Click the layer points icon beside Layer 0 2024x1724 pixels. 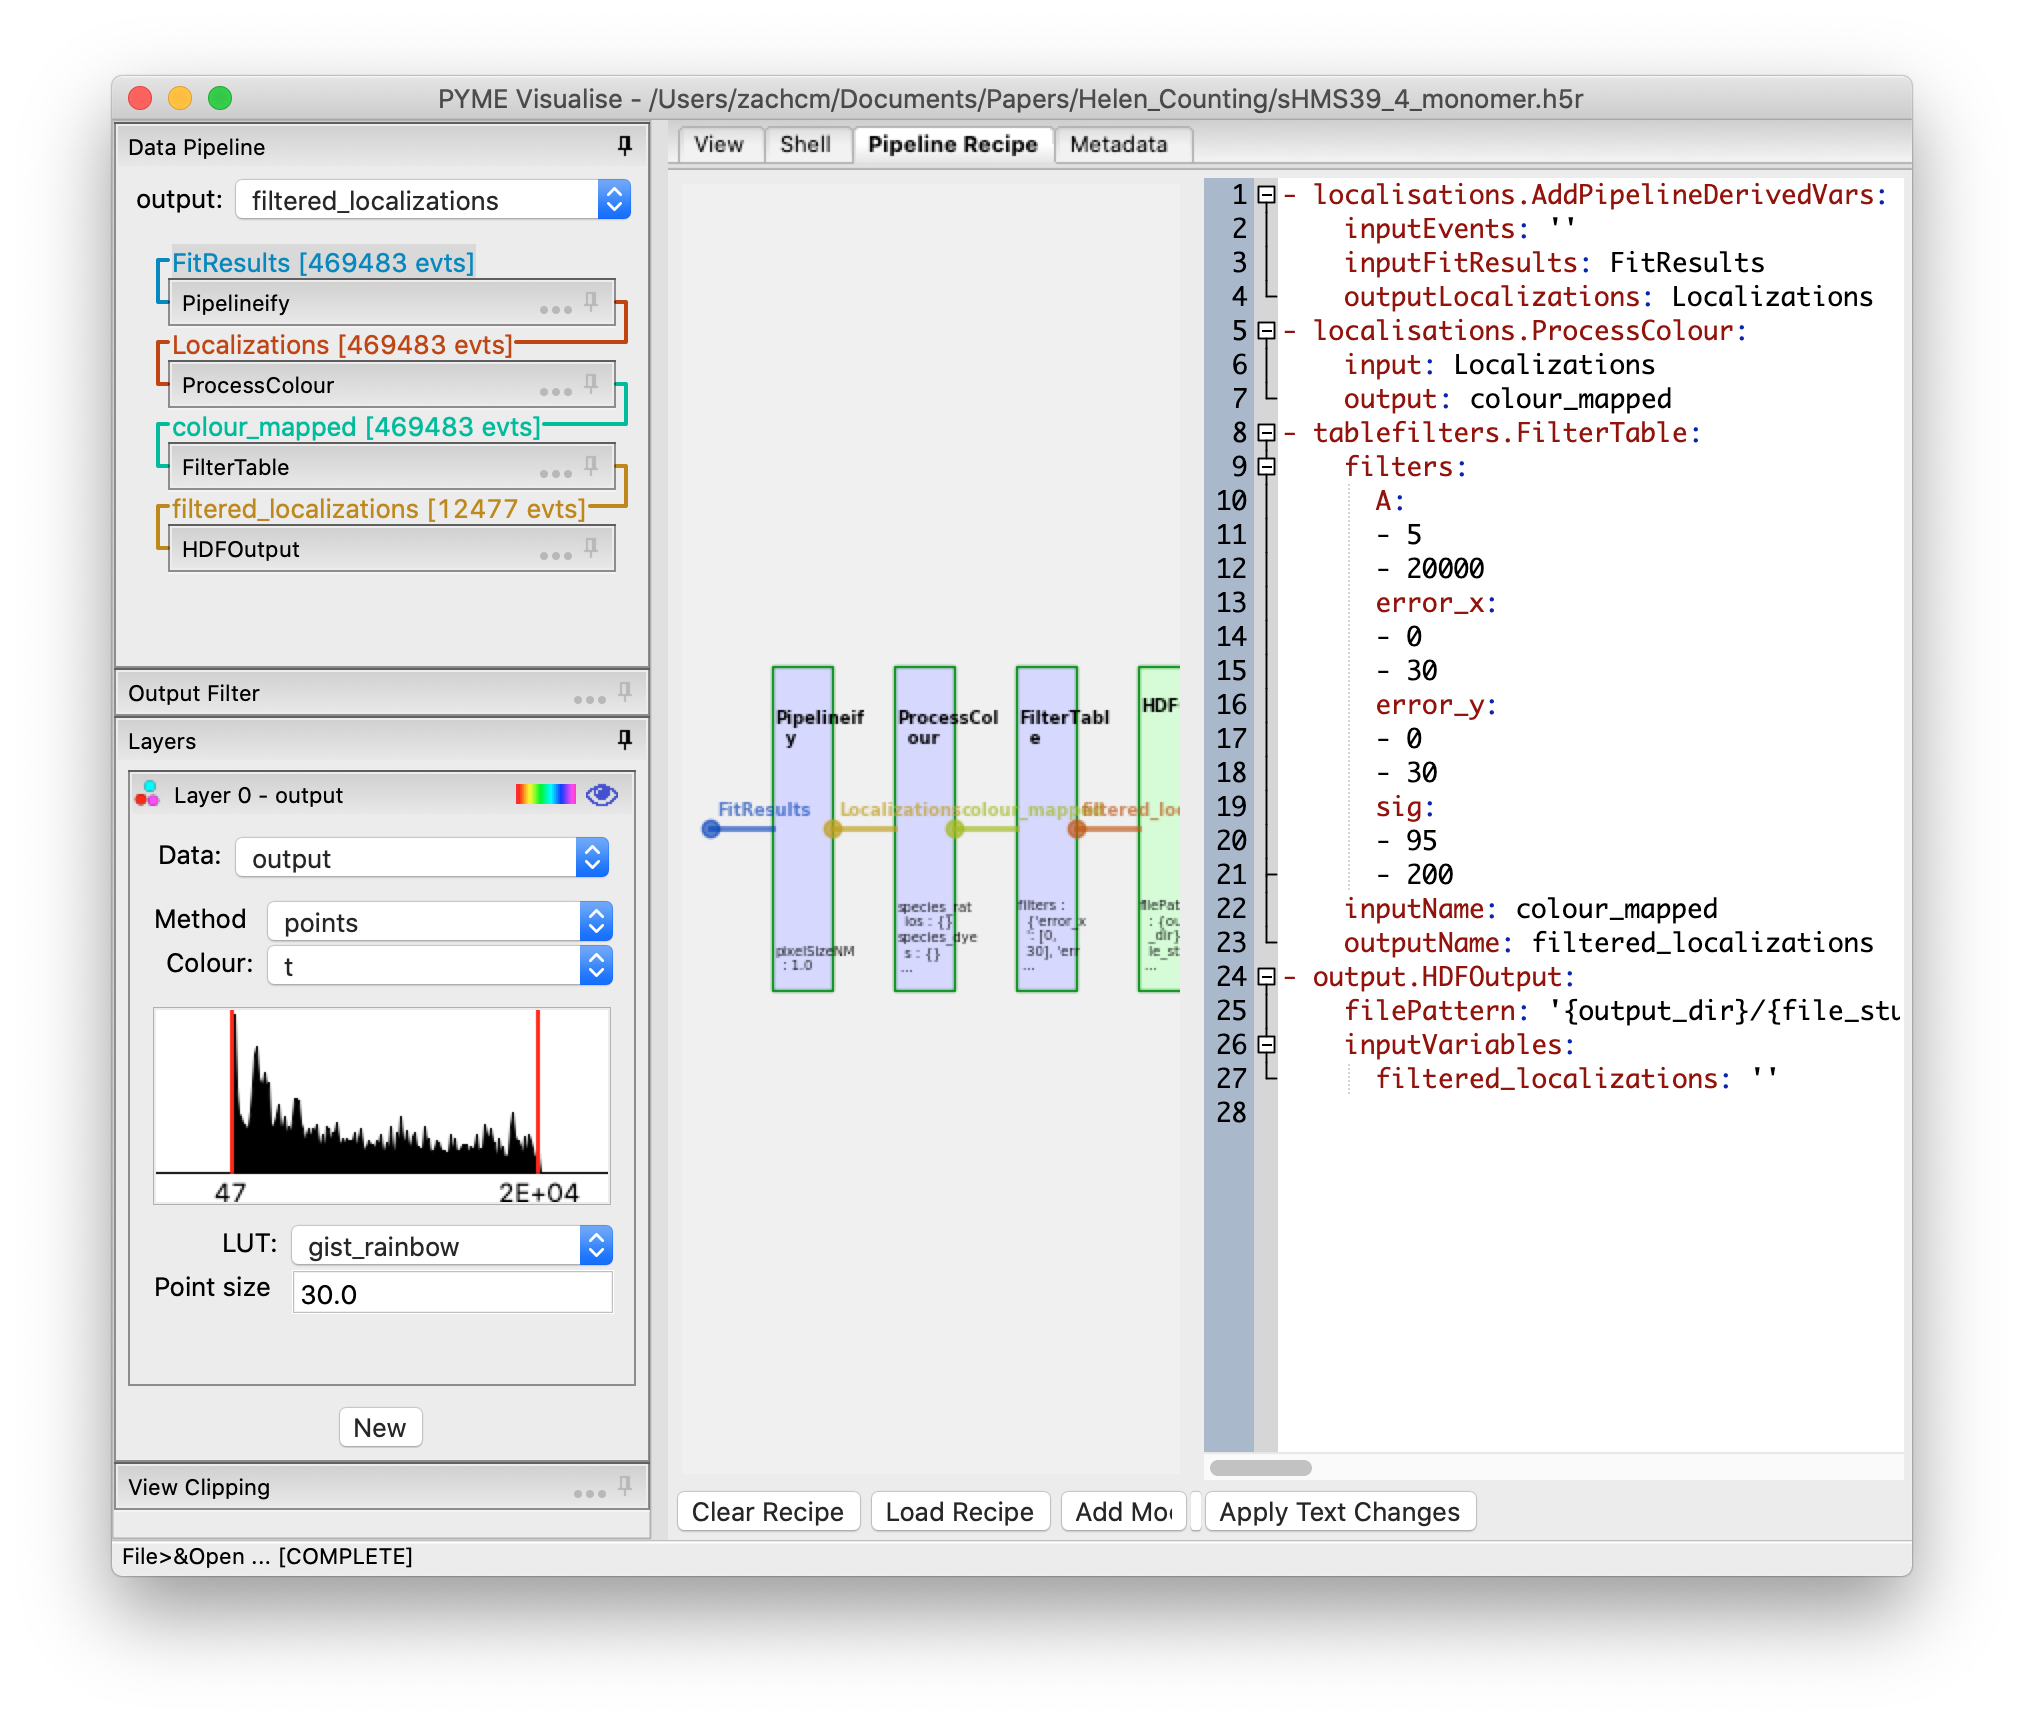pyautogui.click(x=147, y=795)
